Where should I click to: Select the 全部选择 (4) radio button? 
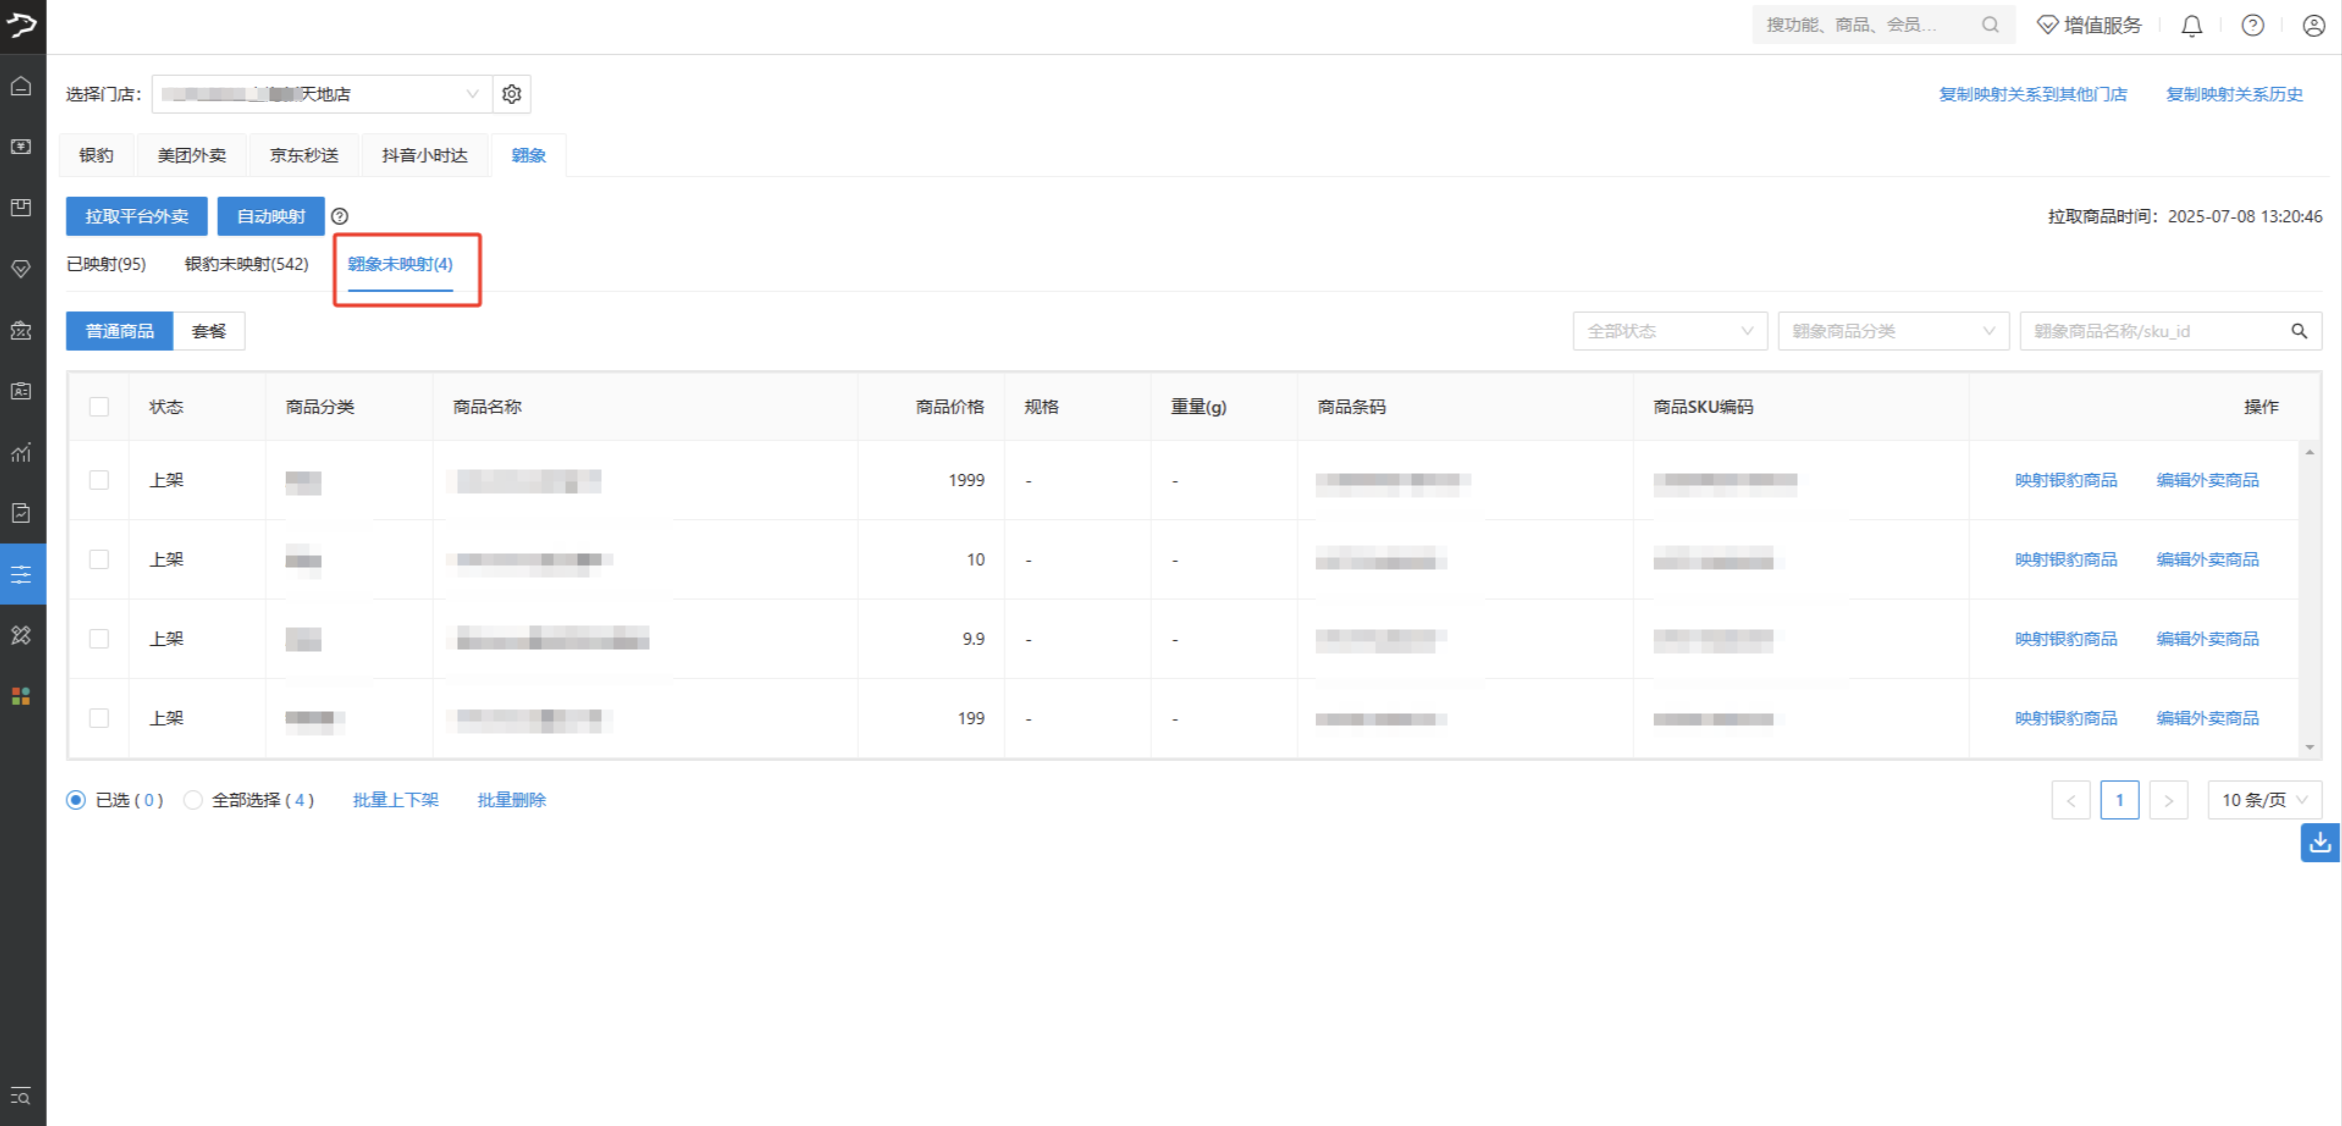click(193, 800)
